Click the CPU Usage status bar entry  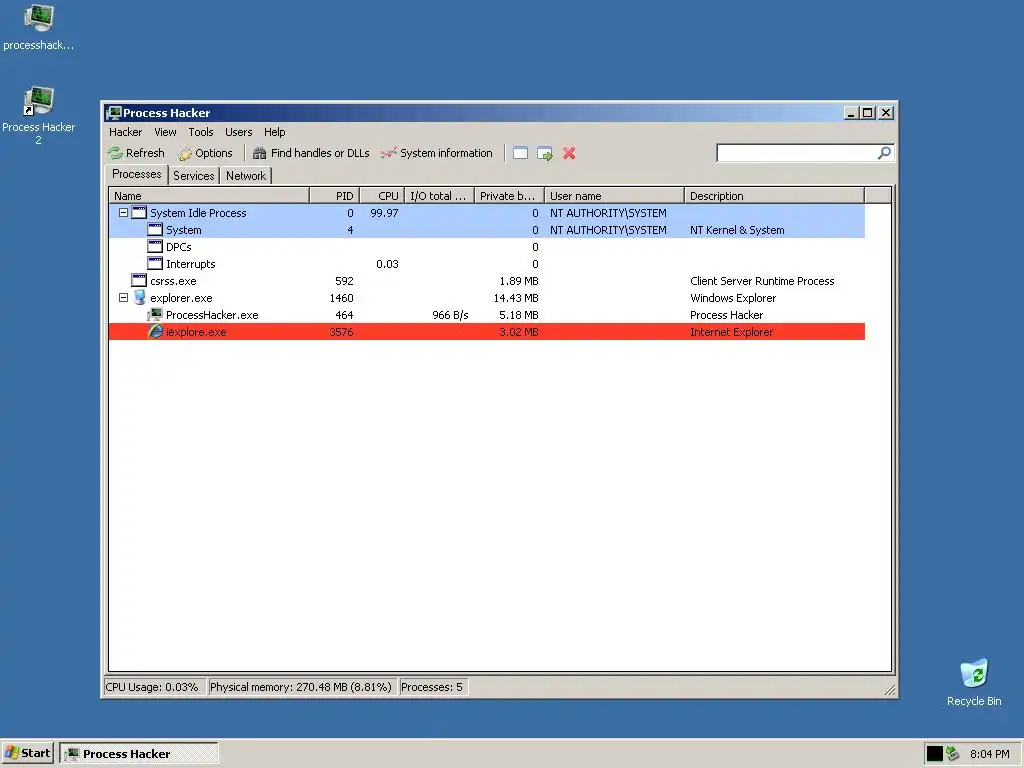pos(154,687)
